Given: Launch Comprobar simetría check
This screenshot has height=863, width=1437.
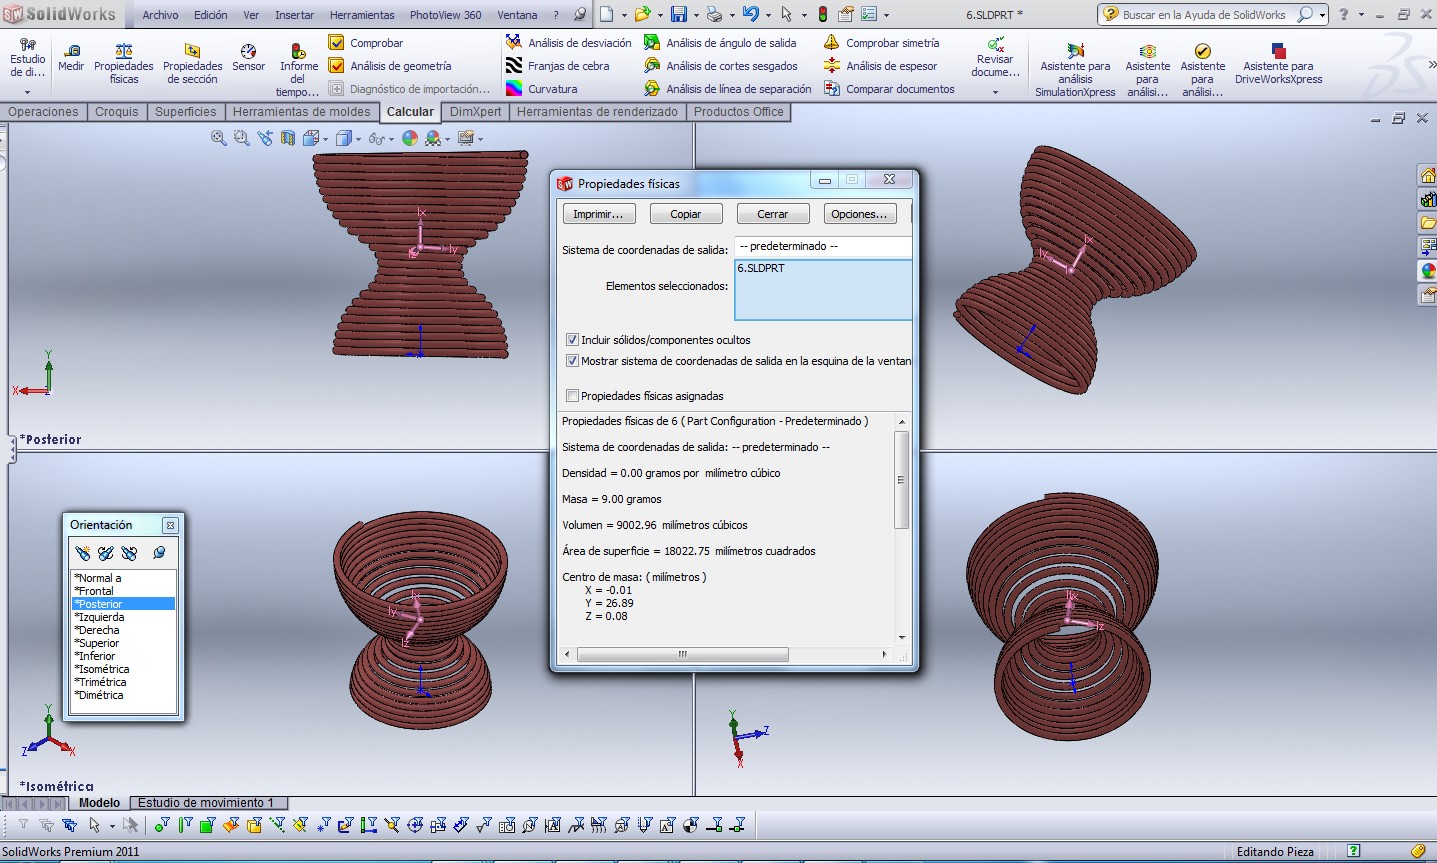Looking at the screenshot, I should pos(882,43).
